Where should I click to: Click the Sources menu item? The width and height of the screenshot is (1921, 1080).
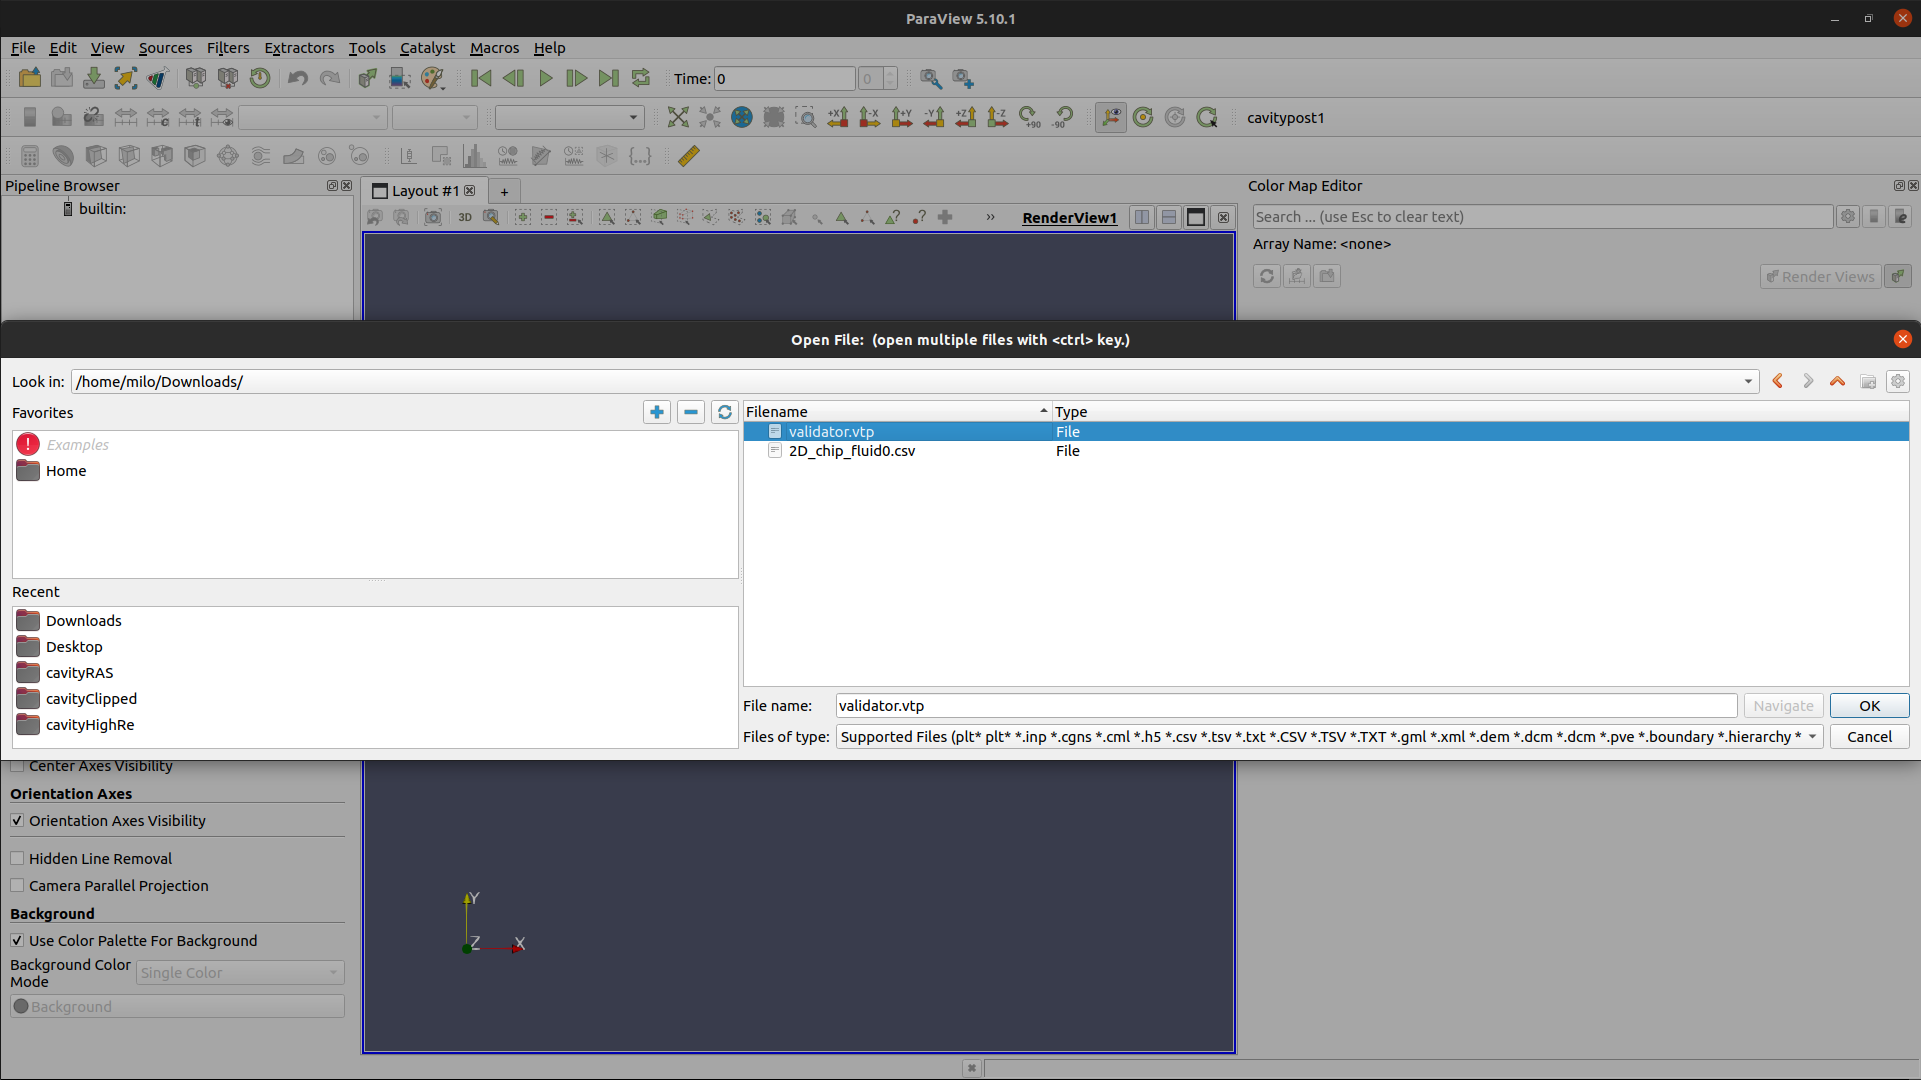click(x=162, y=47)
